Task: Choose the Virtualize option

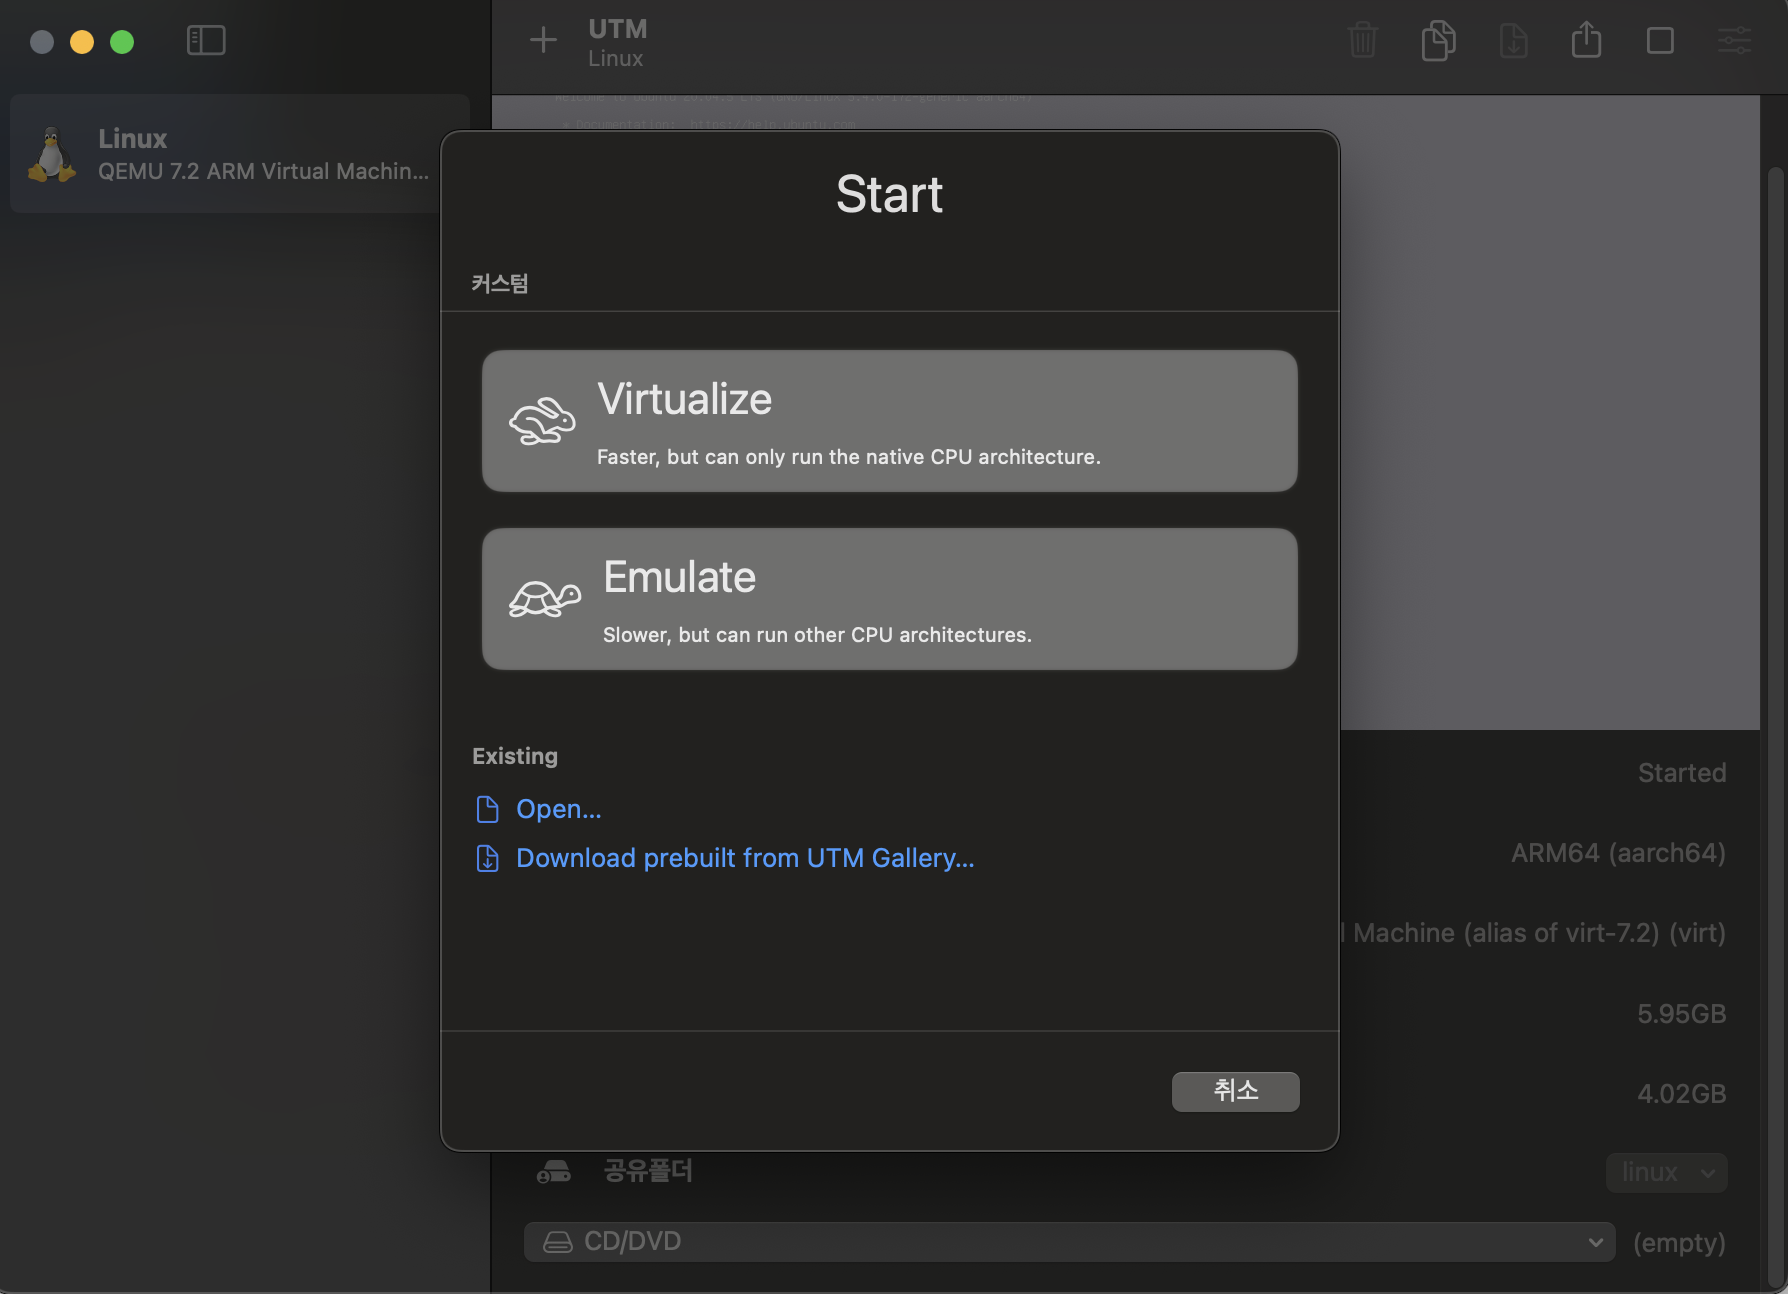Action: [x=890, y=421]
